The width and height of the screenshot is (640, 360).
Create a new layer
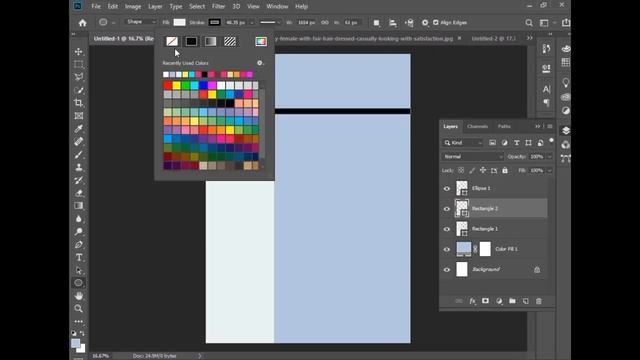pyautogui.click(x=525, y=301)
